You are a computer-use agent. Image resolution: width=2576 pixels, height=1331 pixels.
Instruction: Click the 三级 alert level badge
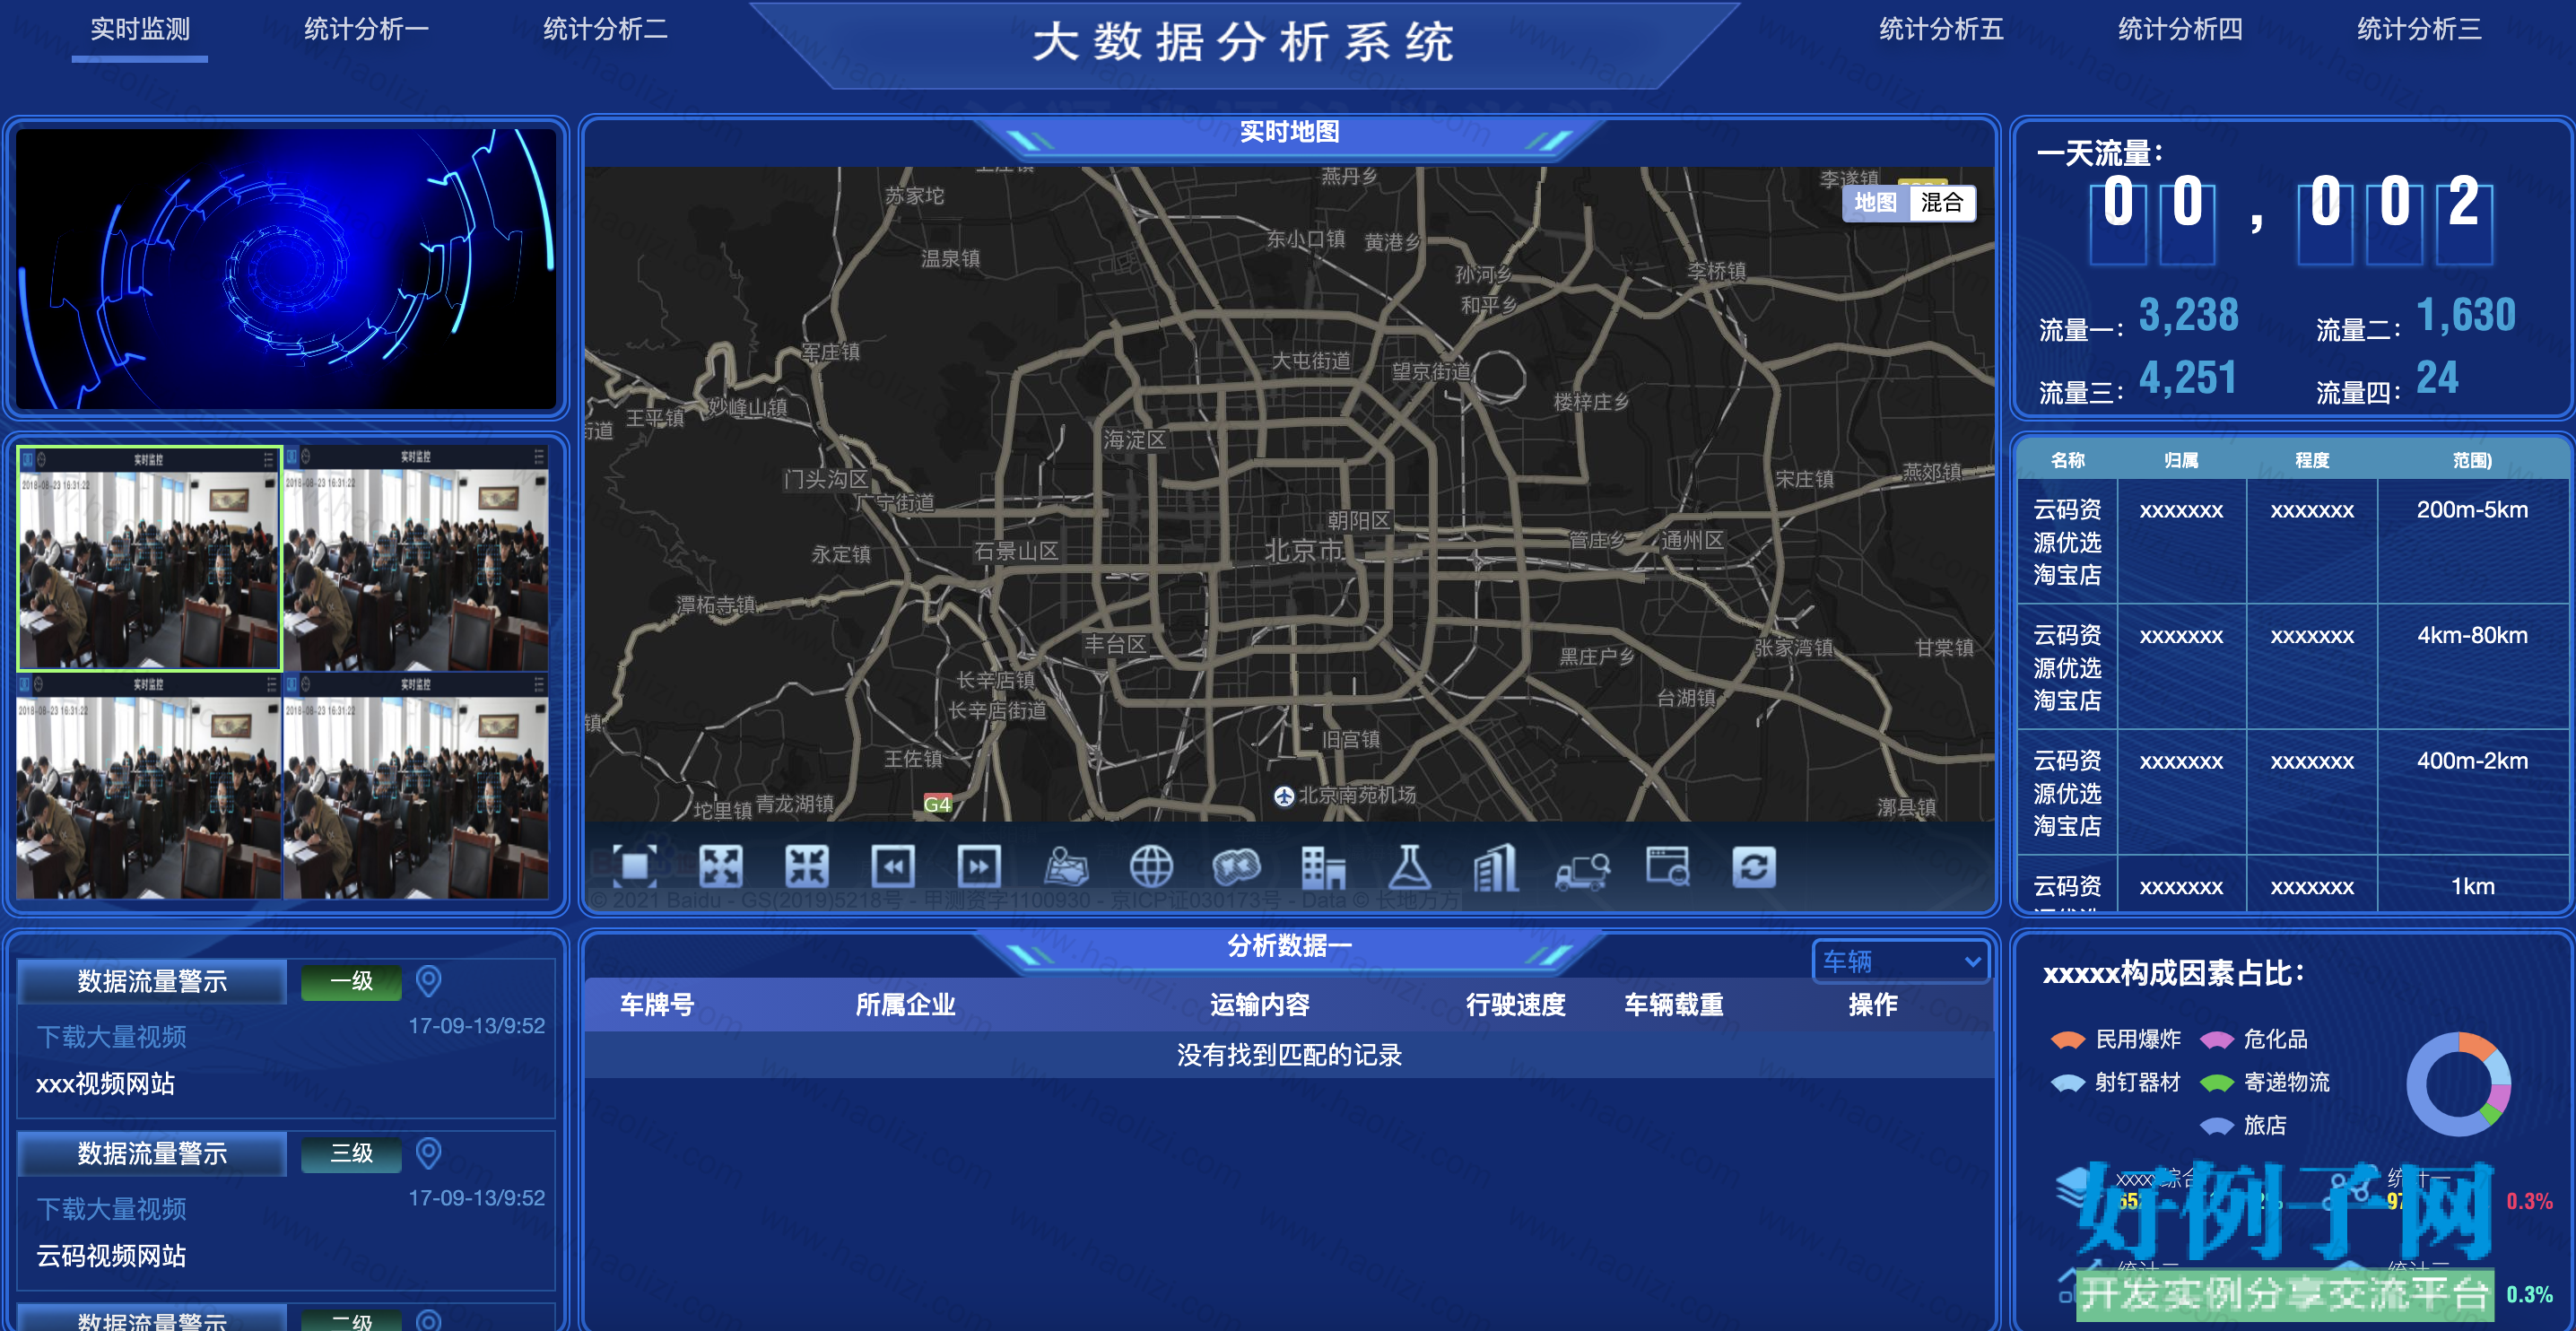click(x=352, y=1153)
